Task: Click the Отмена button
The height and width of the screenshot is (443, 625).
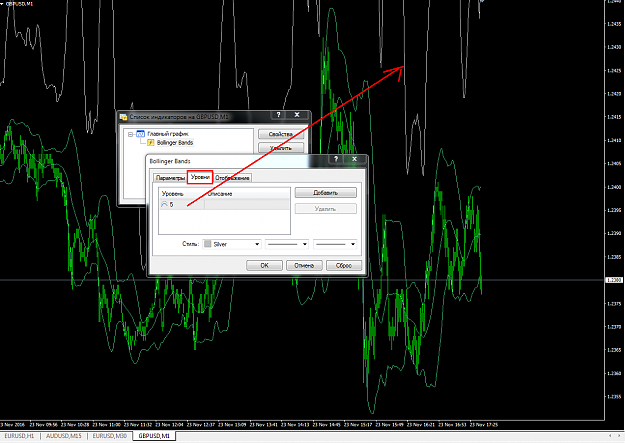Action: pyautogui.click(x=304, y=265)
